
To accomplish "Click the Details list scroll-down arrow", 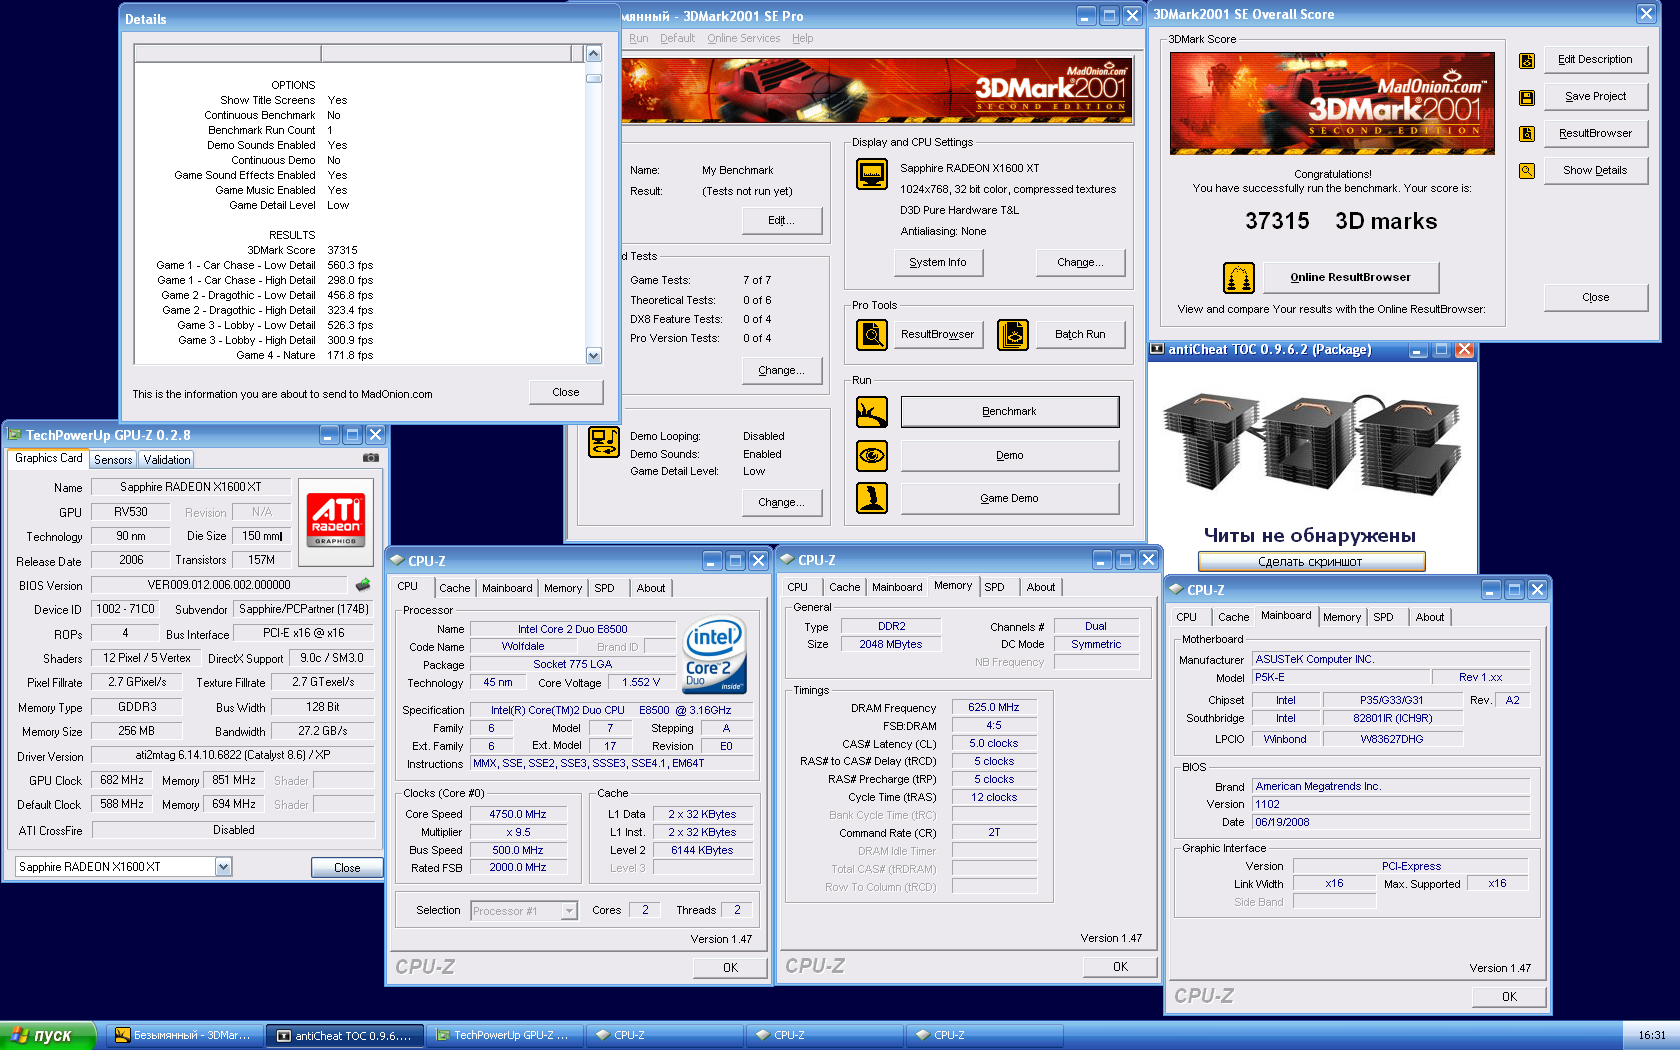I will [594, 356].
